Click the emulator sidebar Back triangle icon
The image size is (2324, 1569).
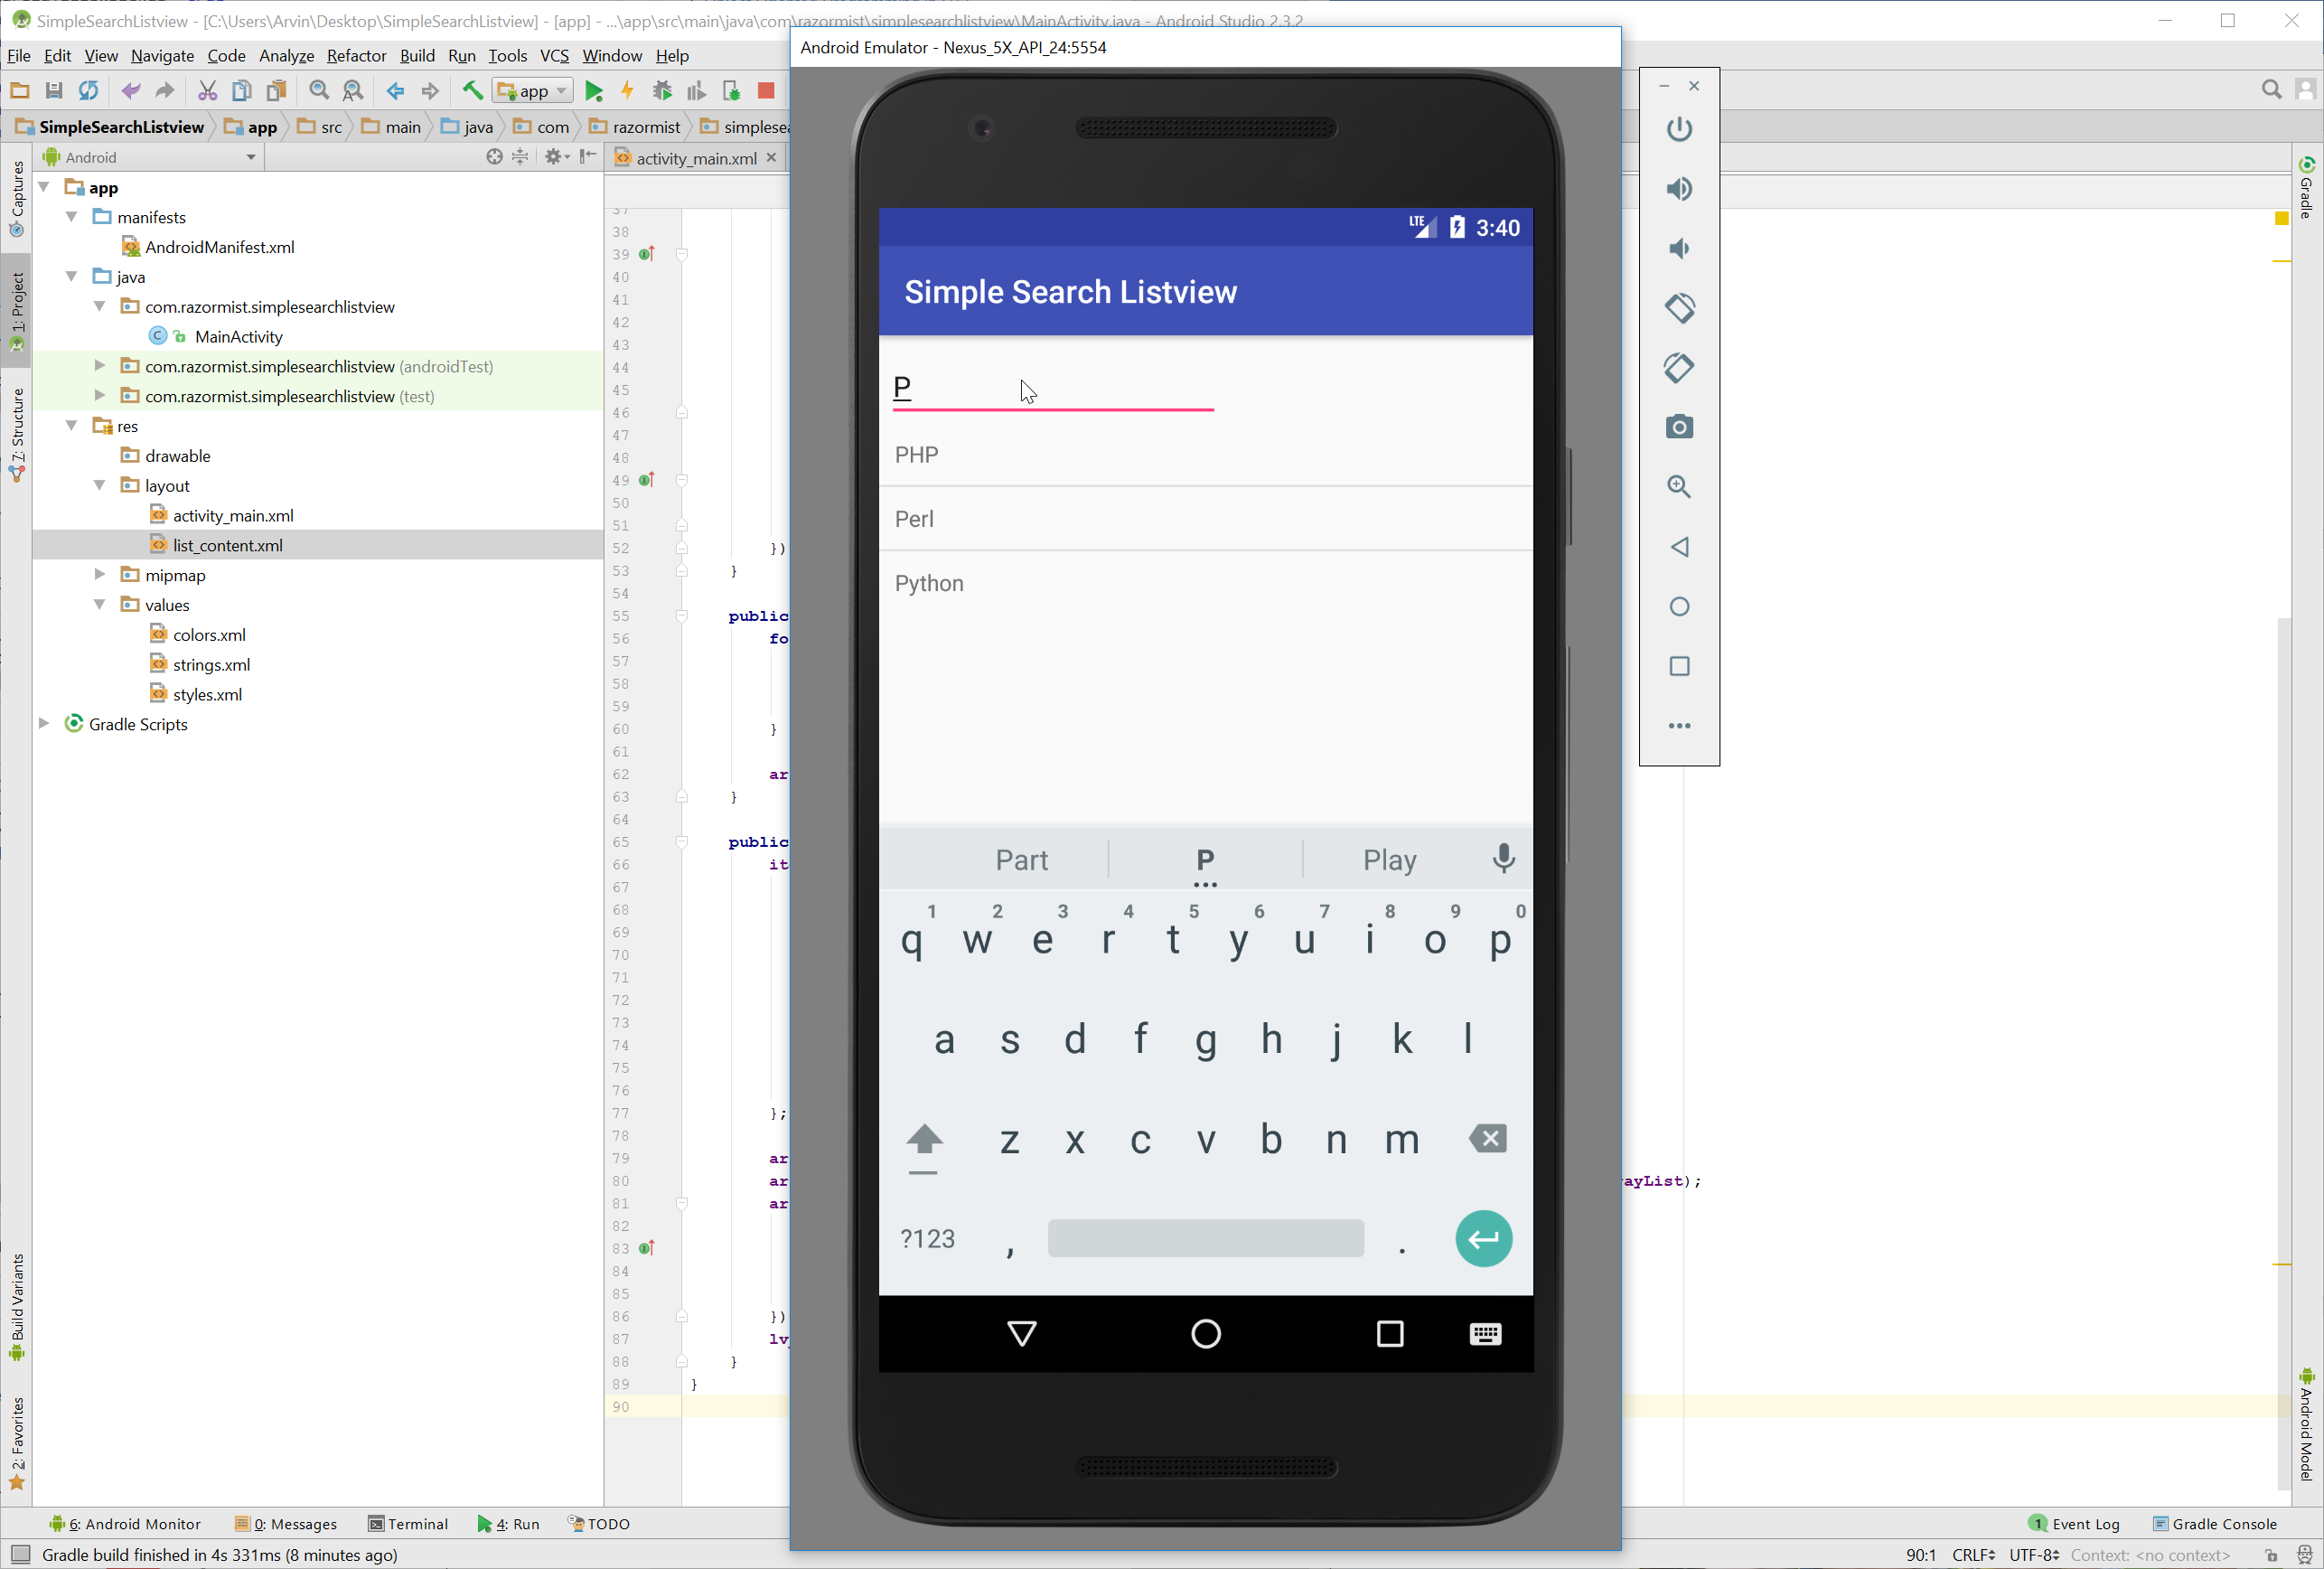pyautogui.click(x=1679, y=547)
